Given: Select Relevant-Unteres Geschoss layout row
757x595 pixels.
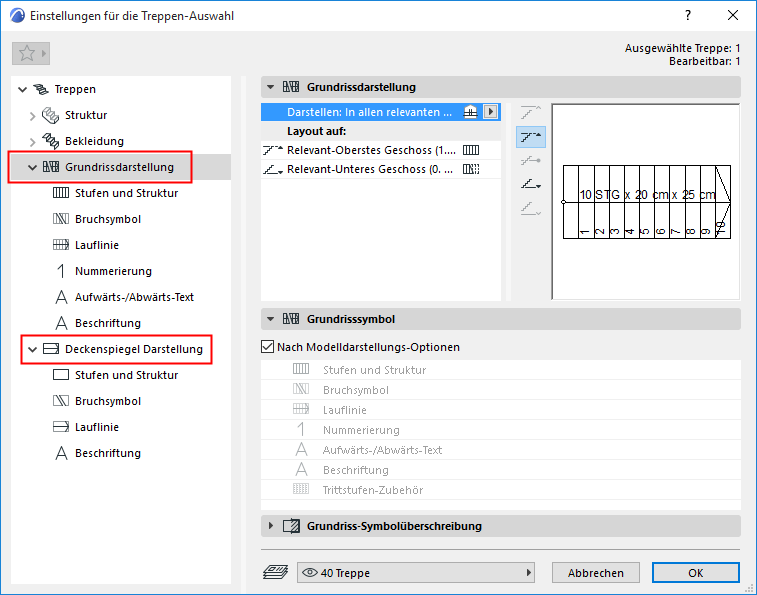Looking at the screenshot, I should (x=381, y=170).
